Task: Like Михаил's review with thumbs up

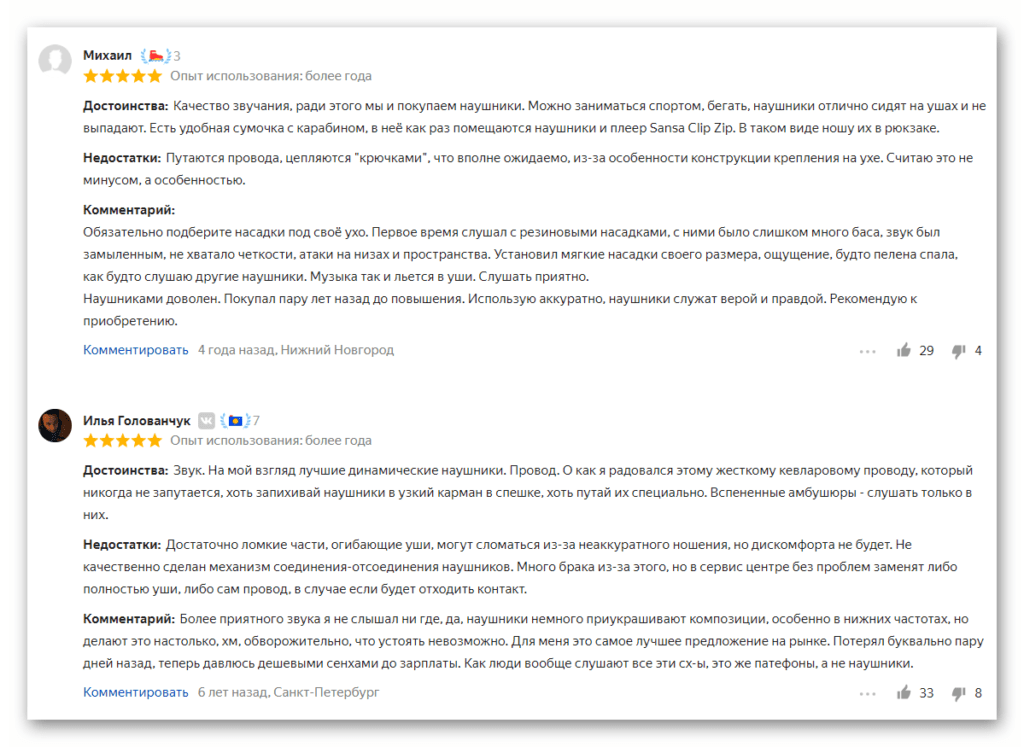Action: pyautogui.click(x=904, y=351)
